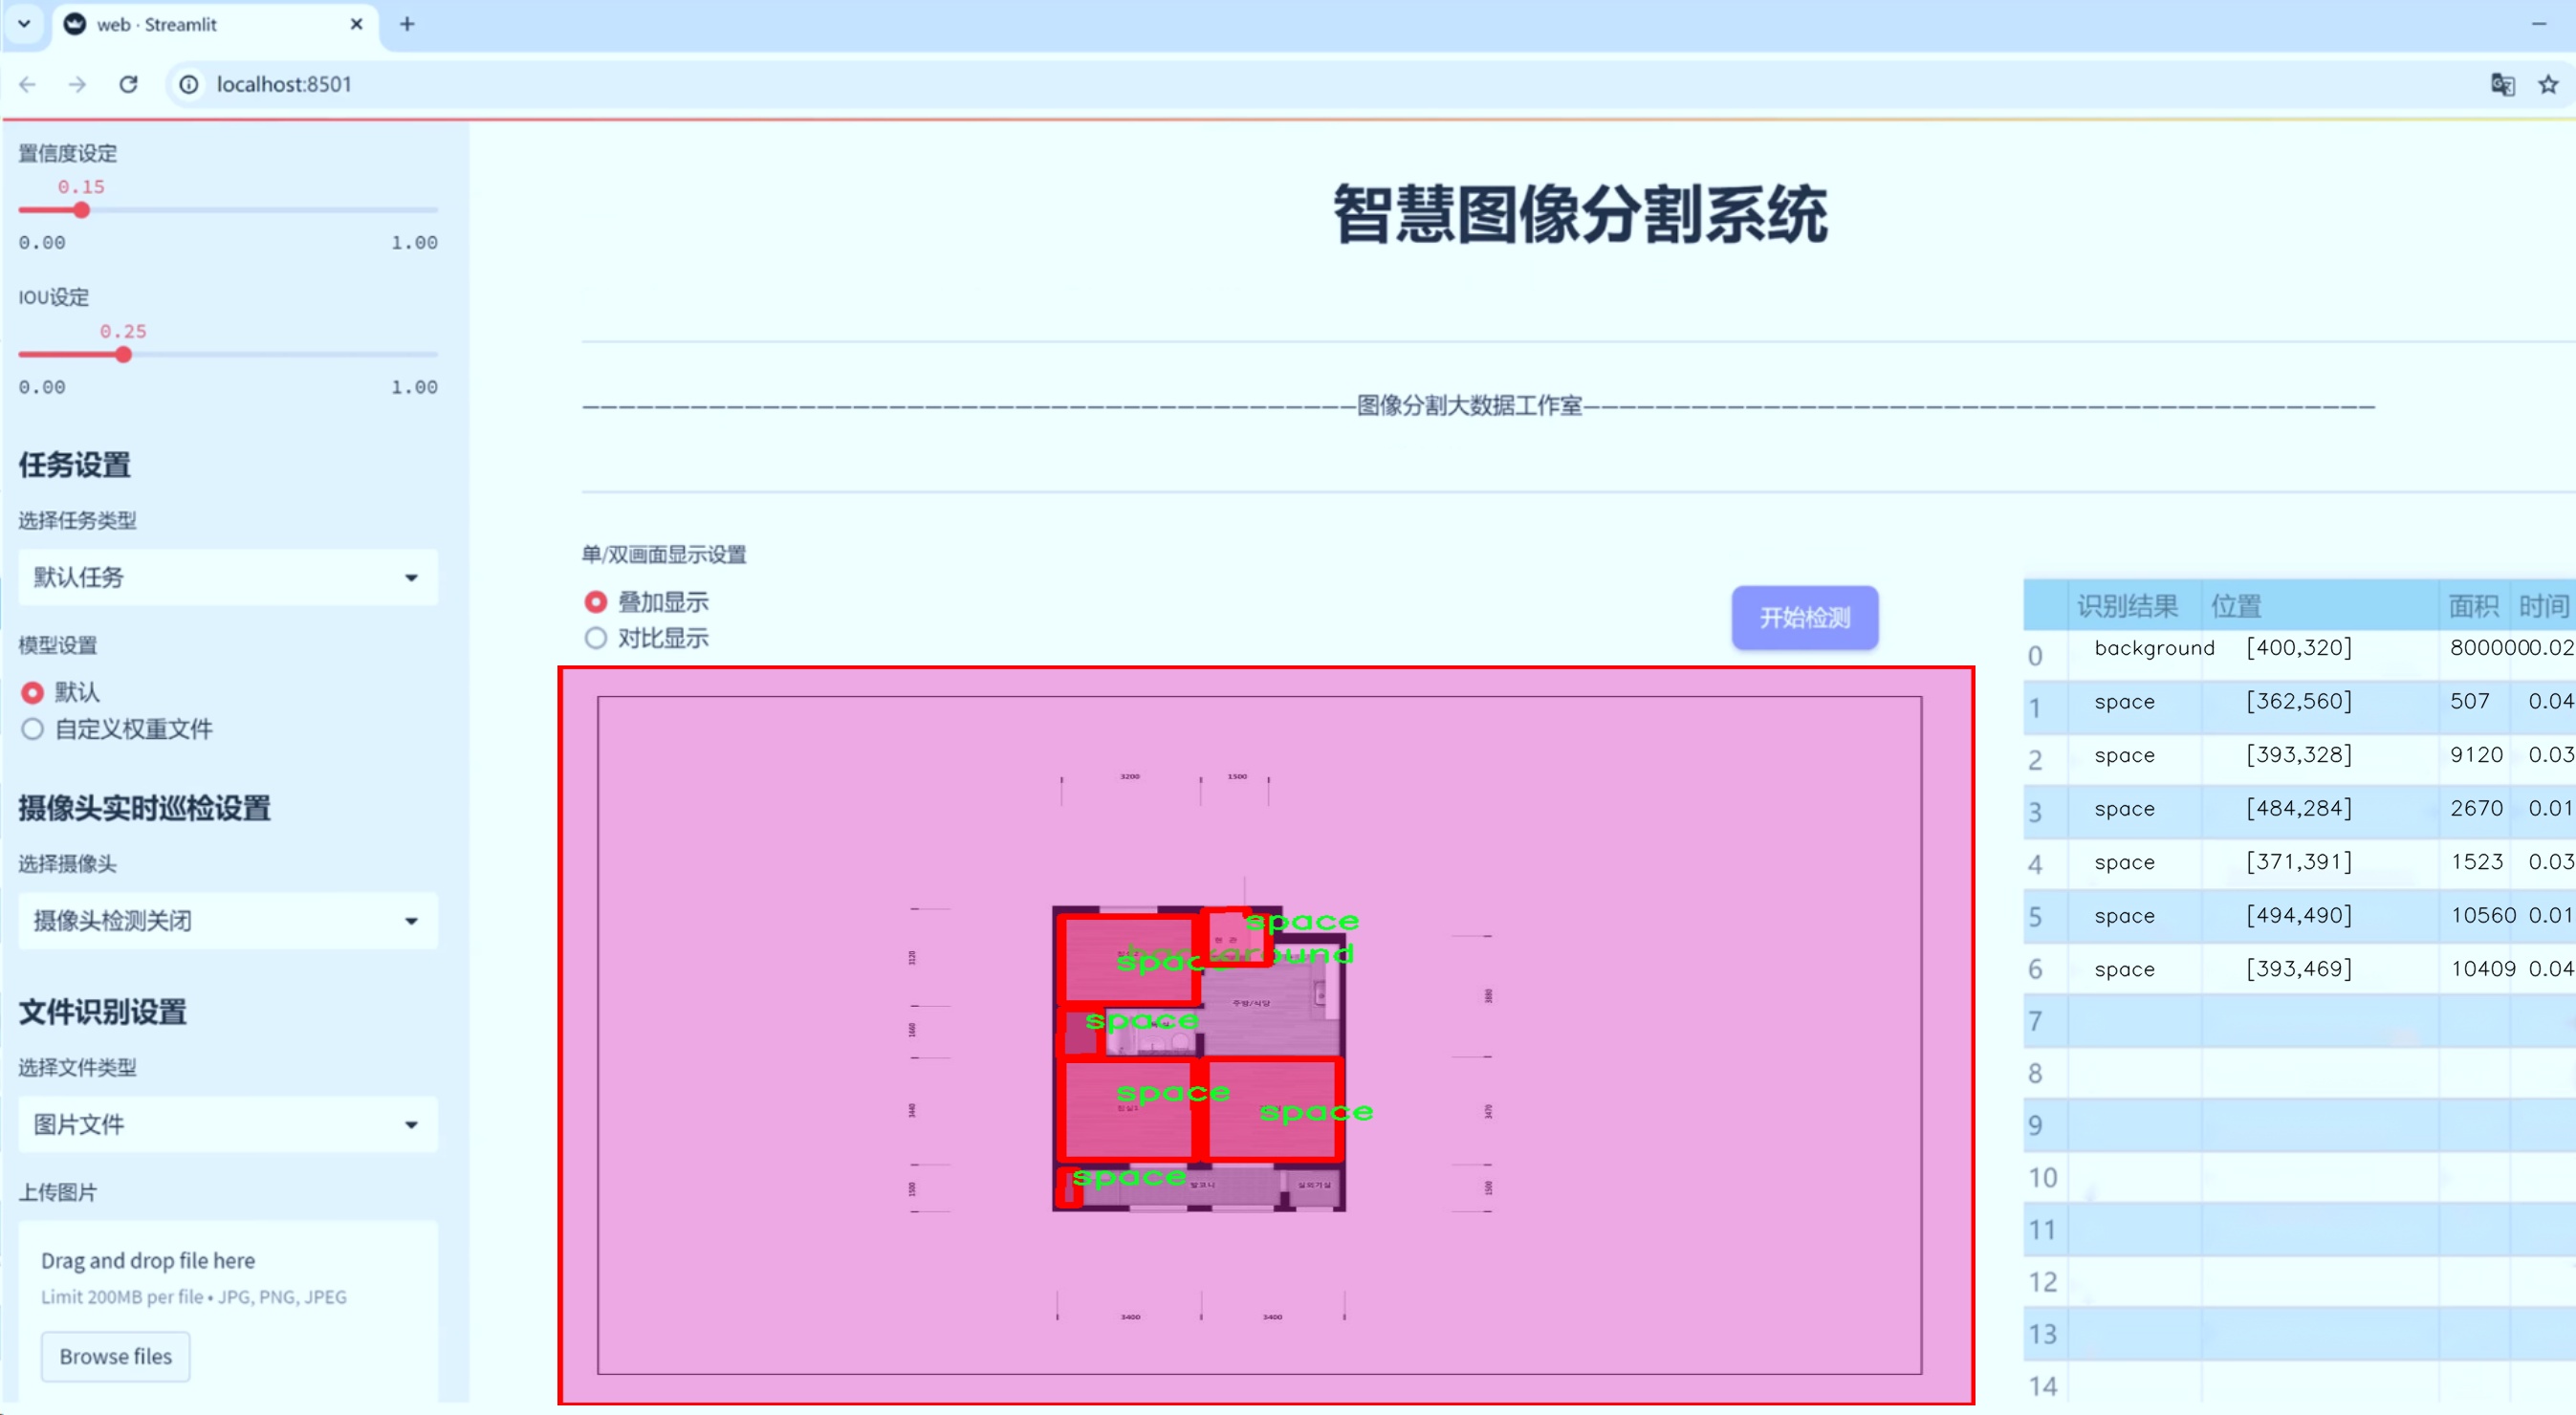
Task: Open a new browser tab
Action: coord(407,24)
